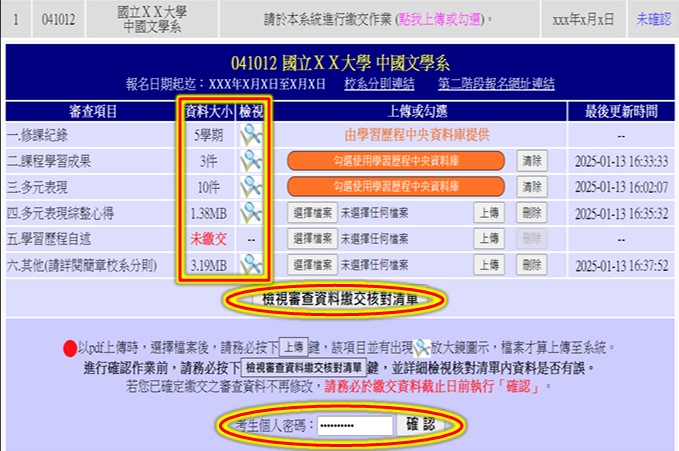Click 選擇檔案 in the 其他 row
This screenshot has height=451, width=679.
311,264
